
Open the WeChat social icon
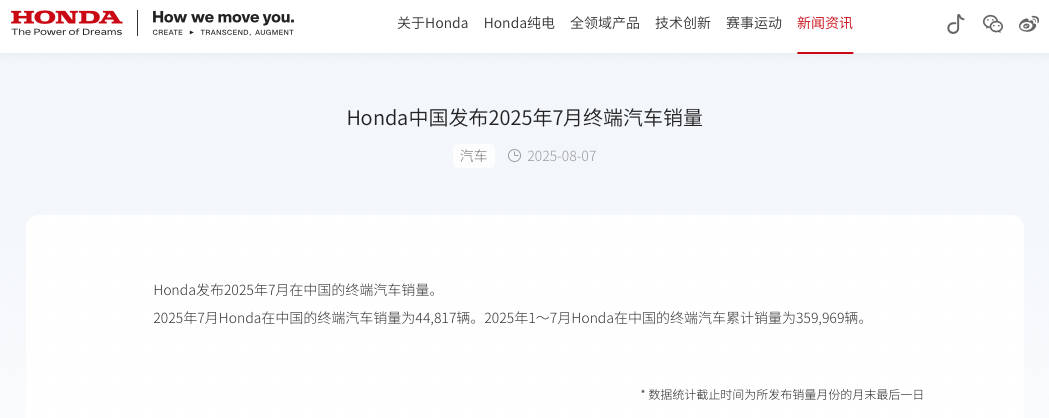click(993, 24)
